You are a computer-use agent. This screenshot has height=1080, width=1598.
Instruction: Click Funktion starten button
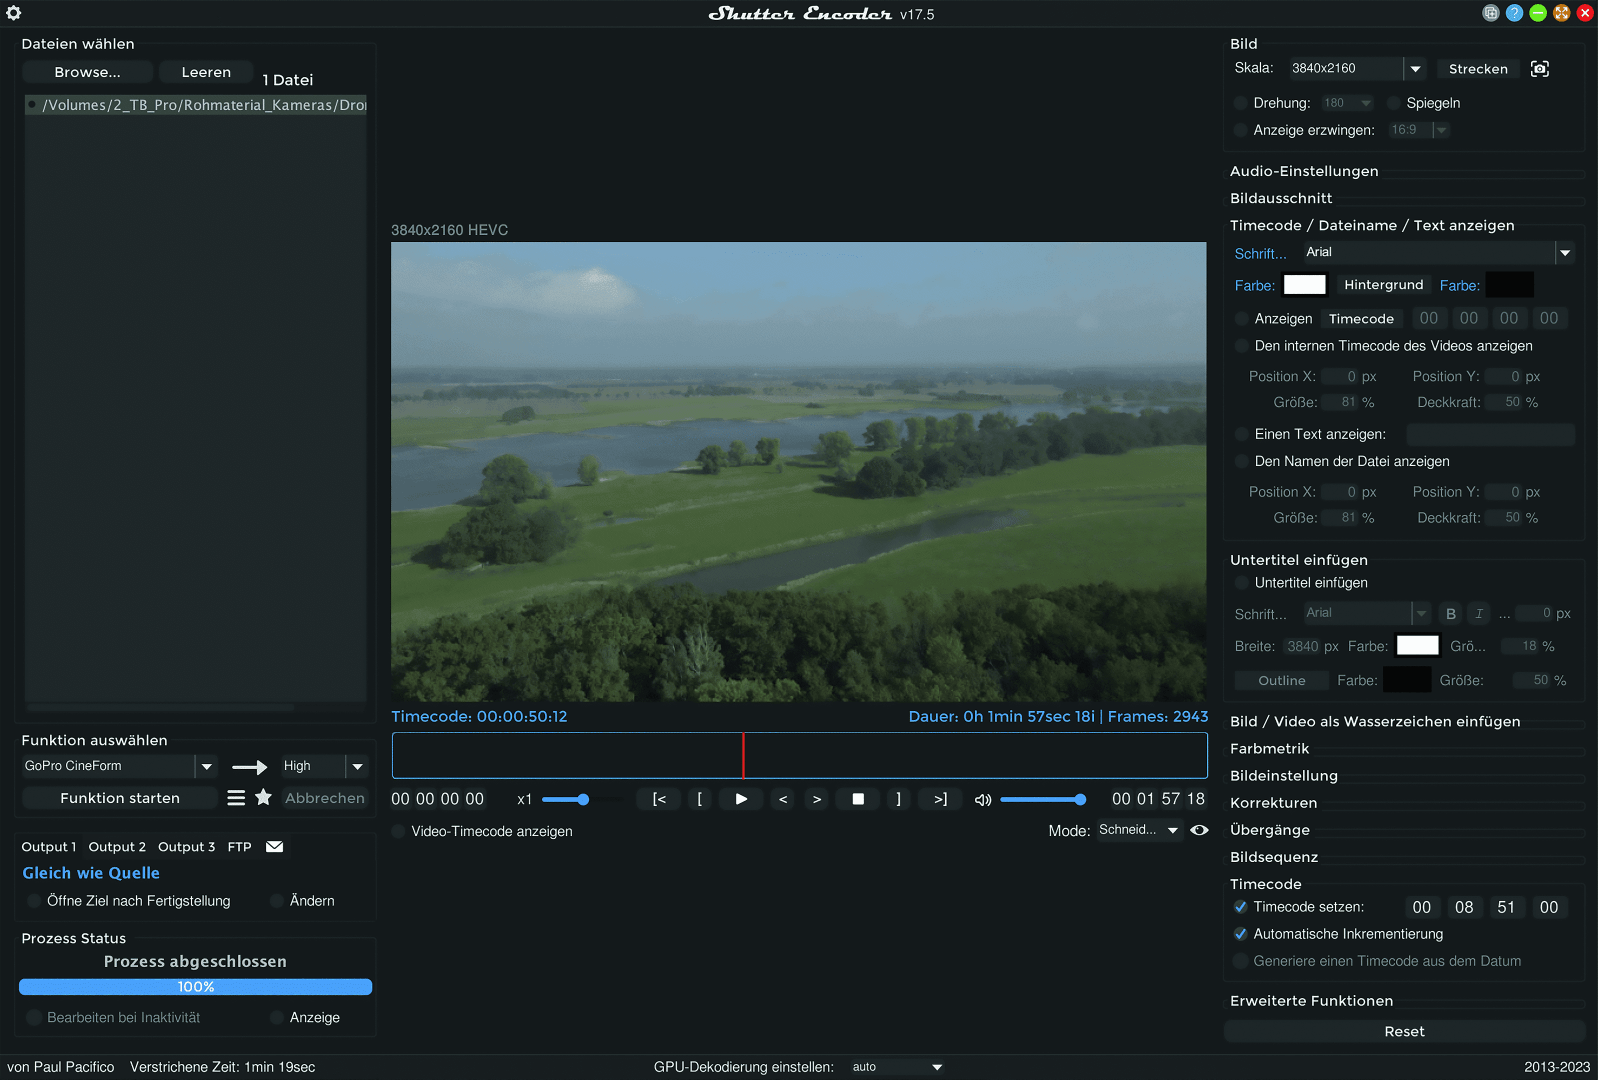pyautogui.click(x=120, y=798)
